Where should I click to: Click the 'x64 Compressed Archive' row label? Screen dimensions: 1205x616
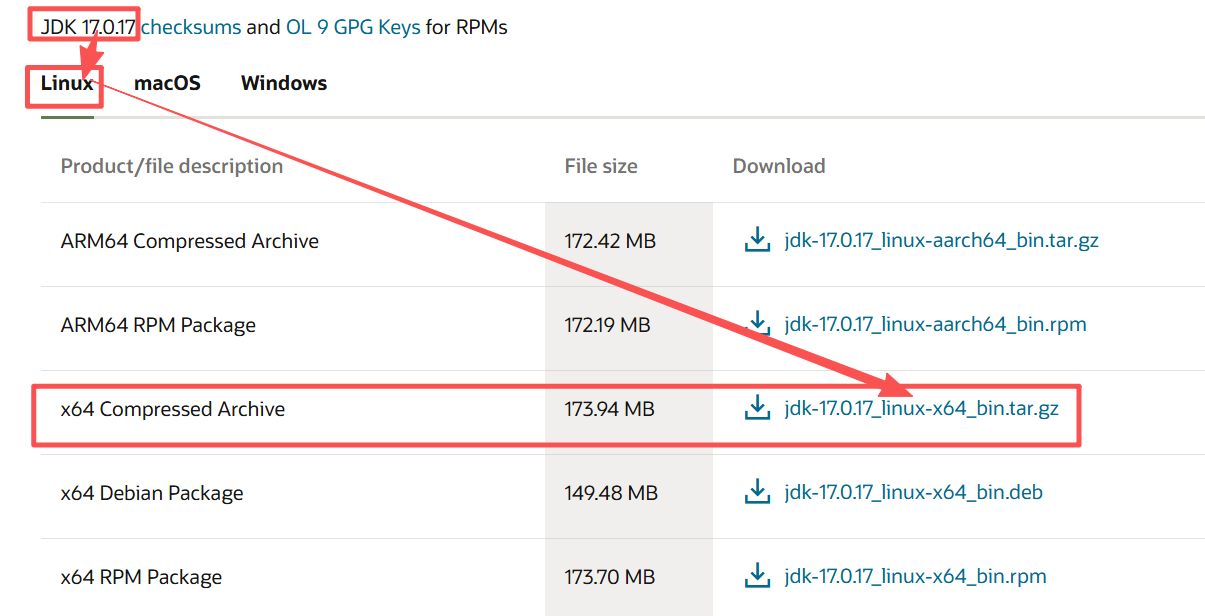(173, 409)
